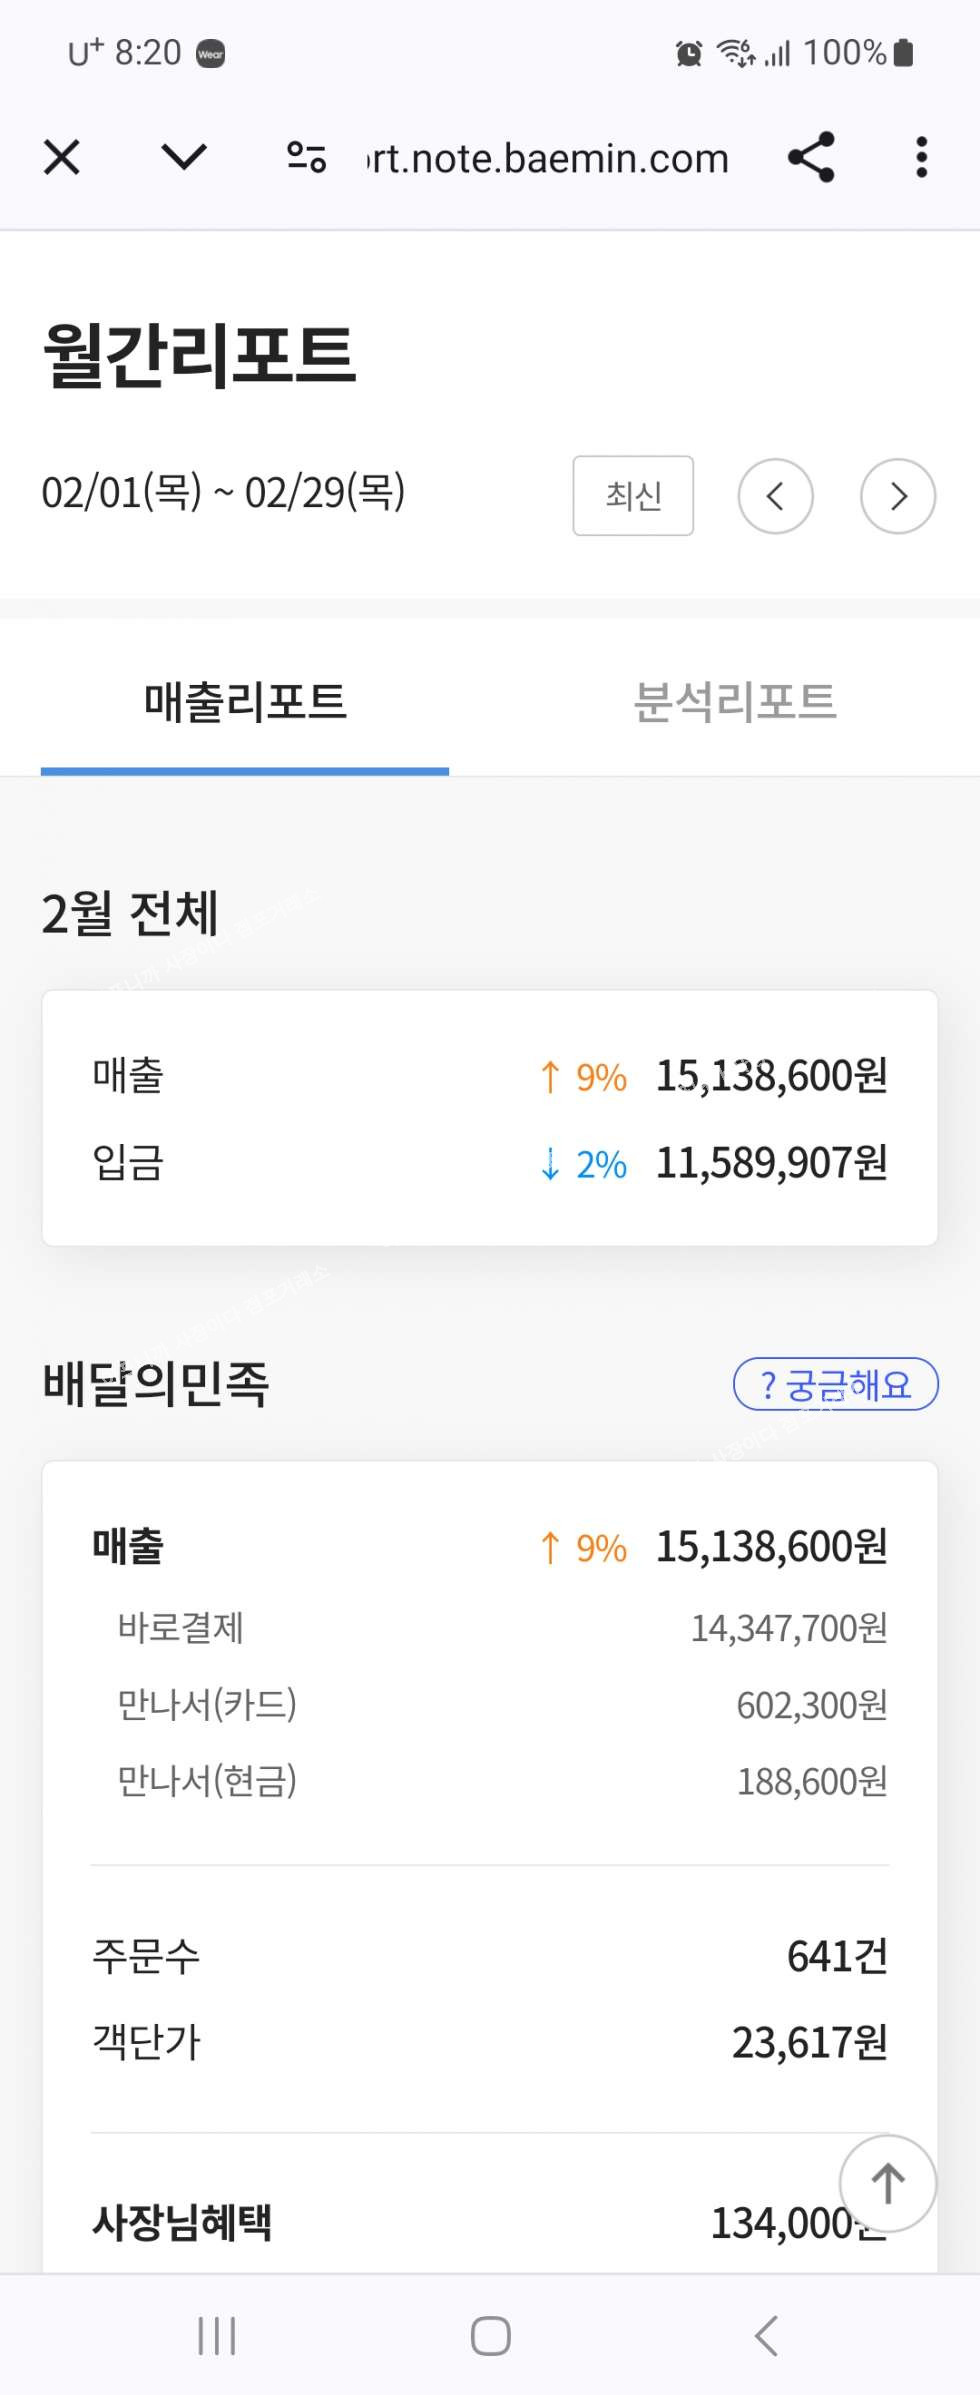The image size is (980, 2395).
Task: Tap the Android back navigation button
Action: tap(766, 2336)
